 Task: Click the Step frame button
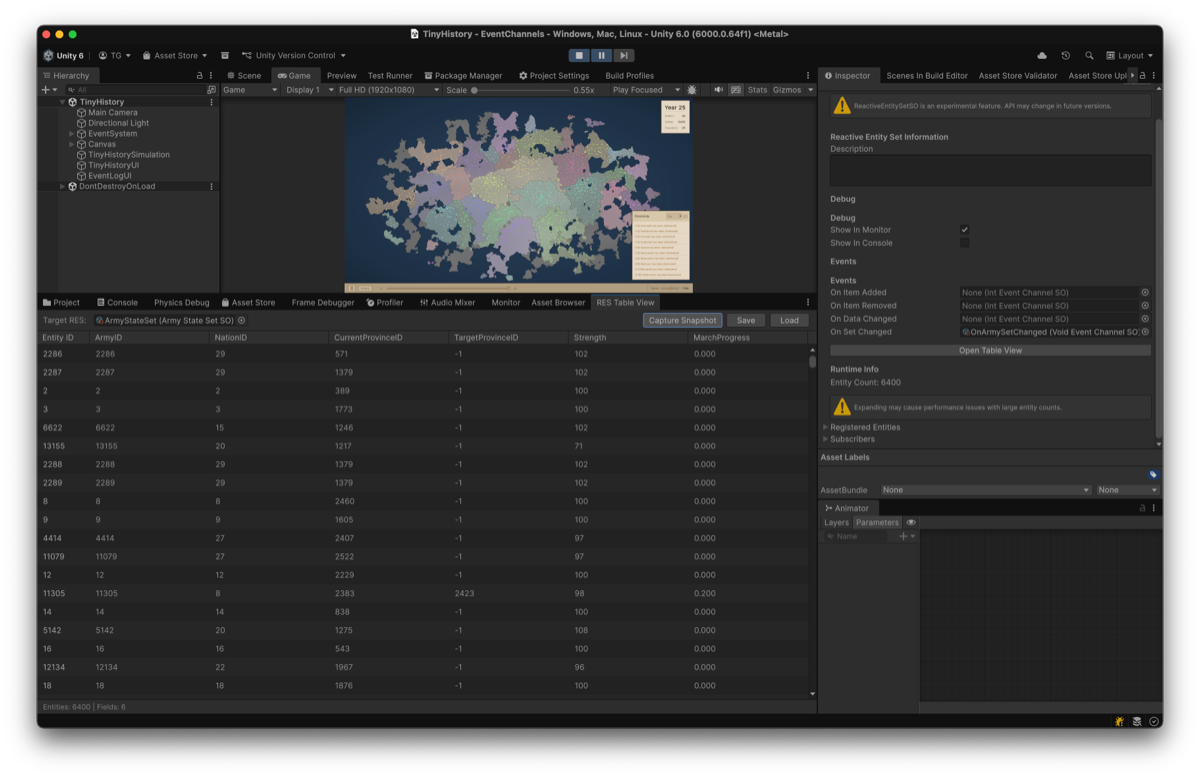click(x=623, y=56)
